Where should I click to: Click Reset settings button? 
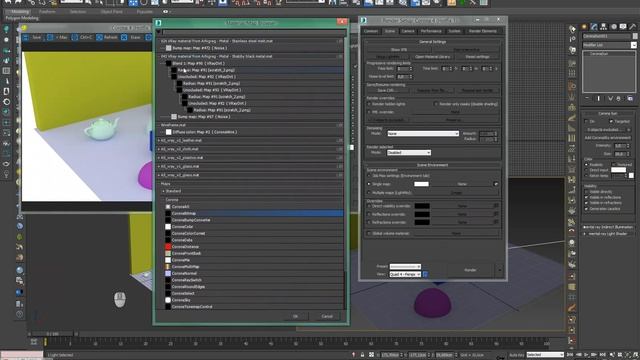coord(477,57)
